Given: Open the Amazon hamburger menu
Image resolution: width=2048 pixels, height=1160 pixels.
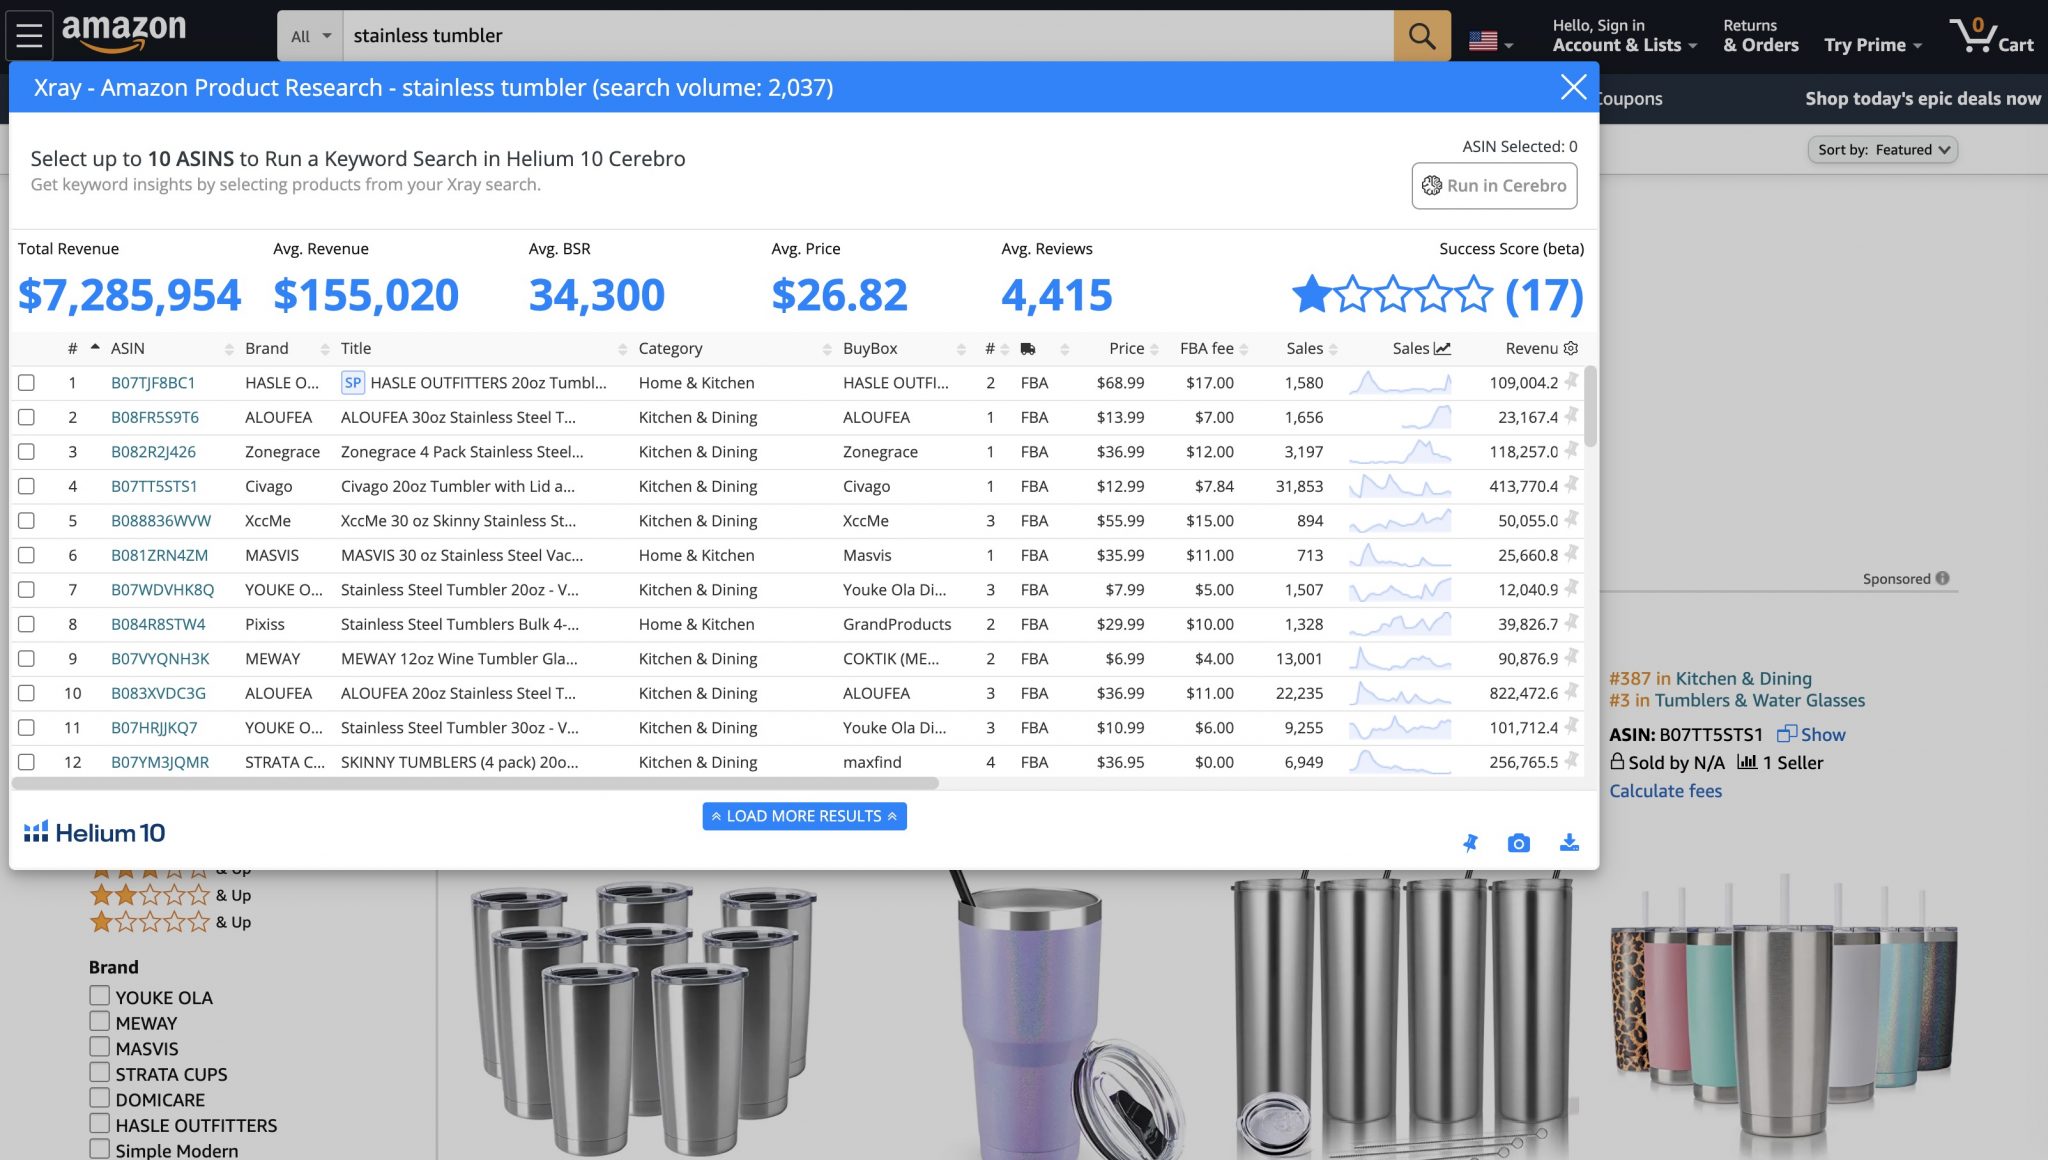Looking at the screenshot, I should [29, 36].
